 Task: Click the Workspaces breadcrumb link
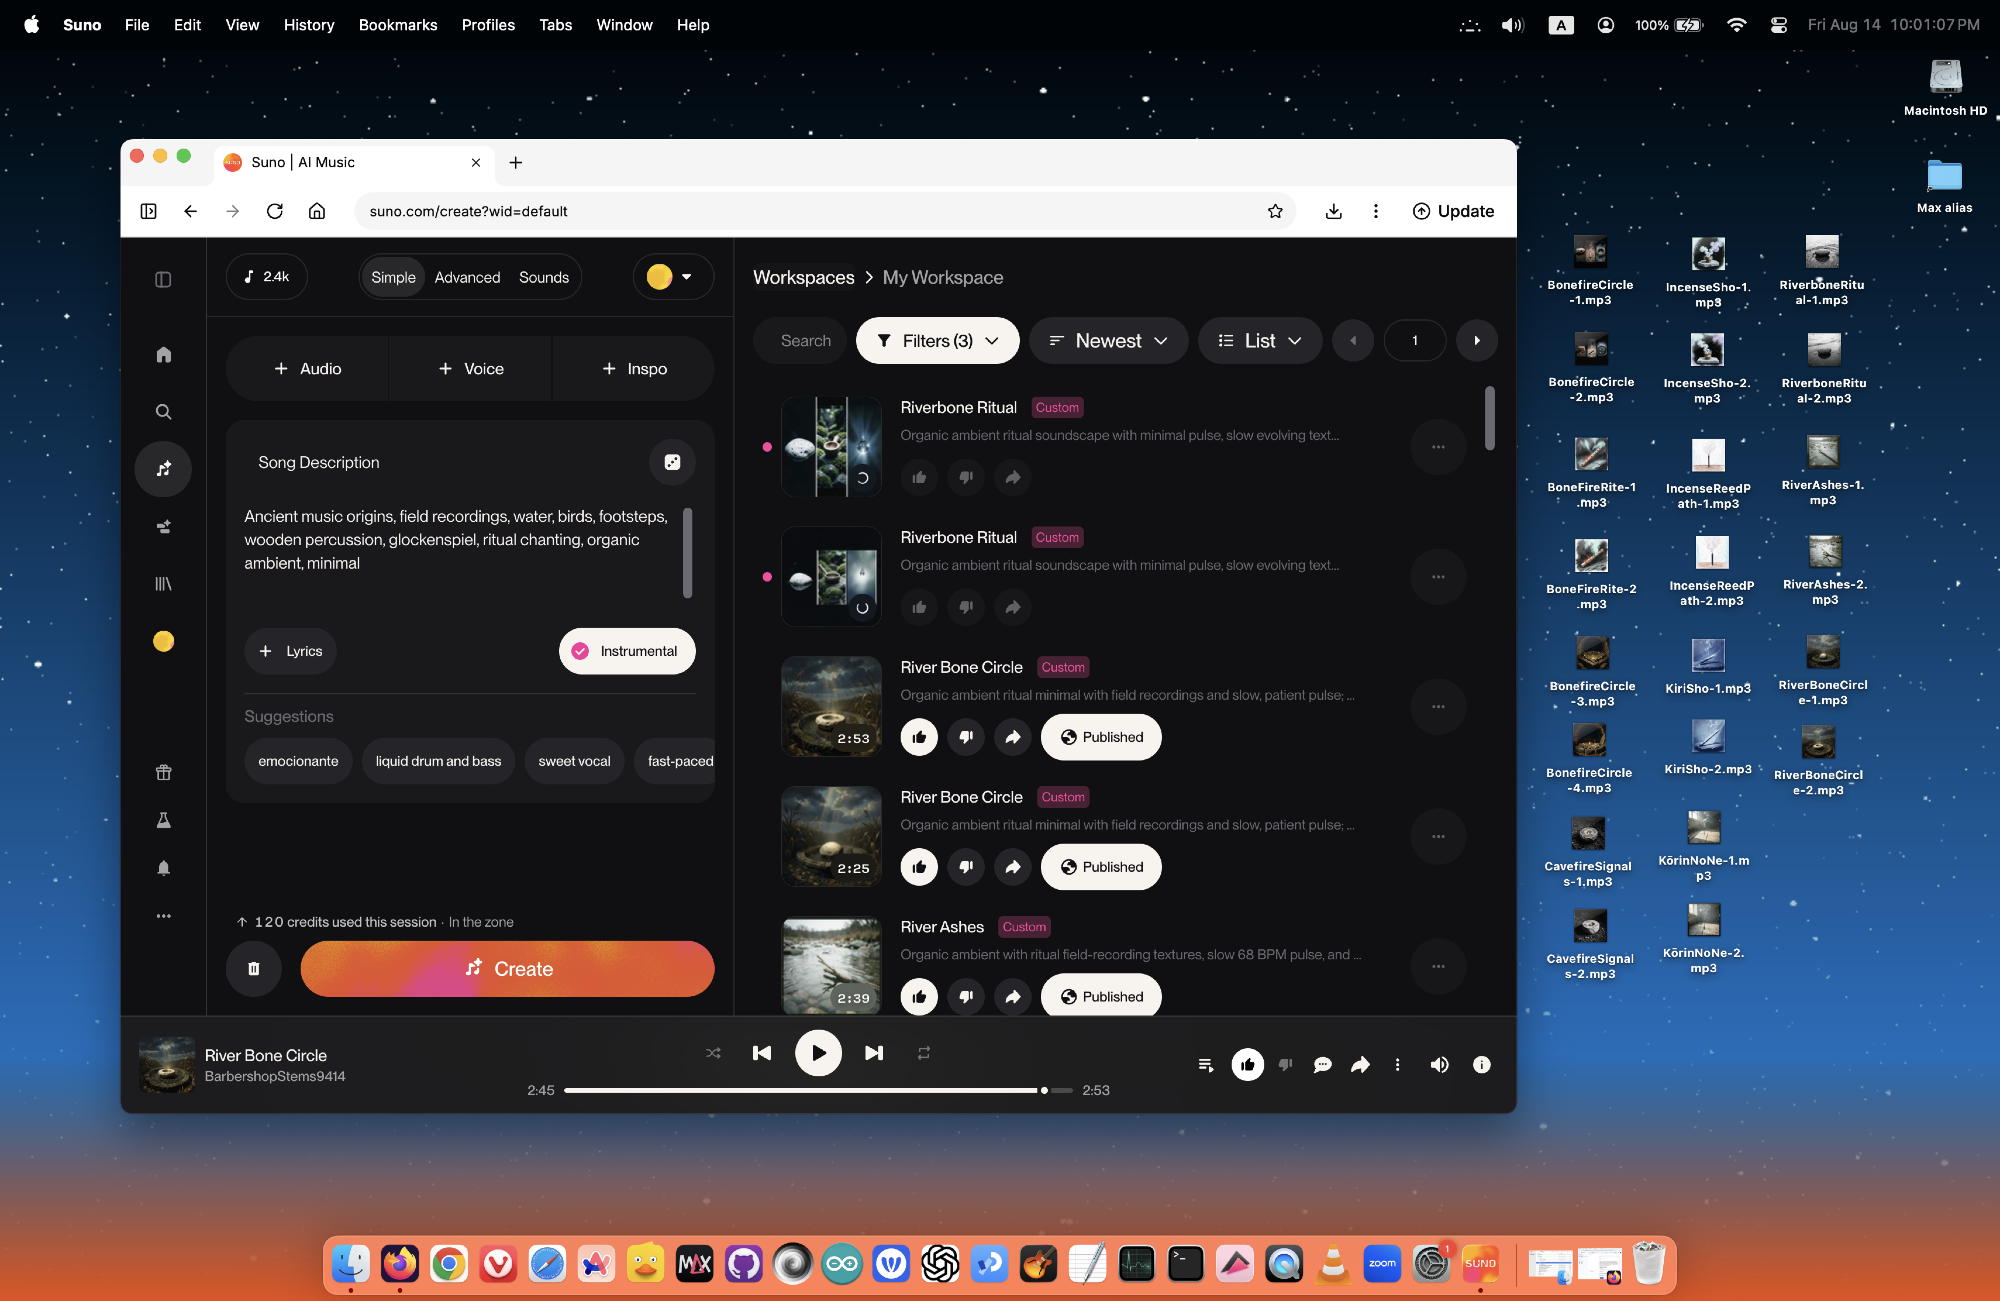pos(804,277)
